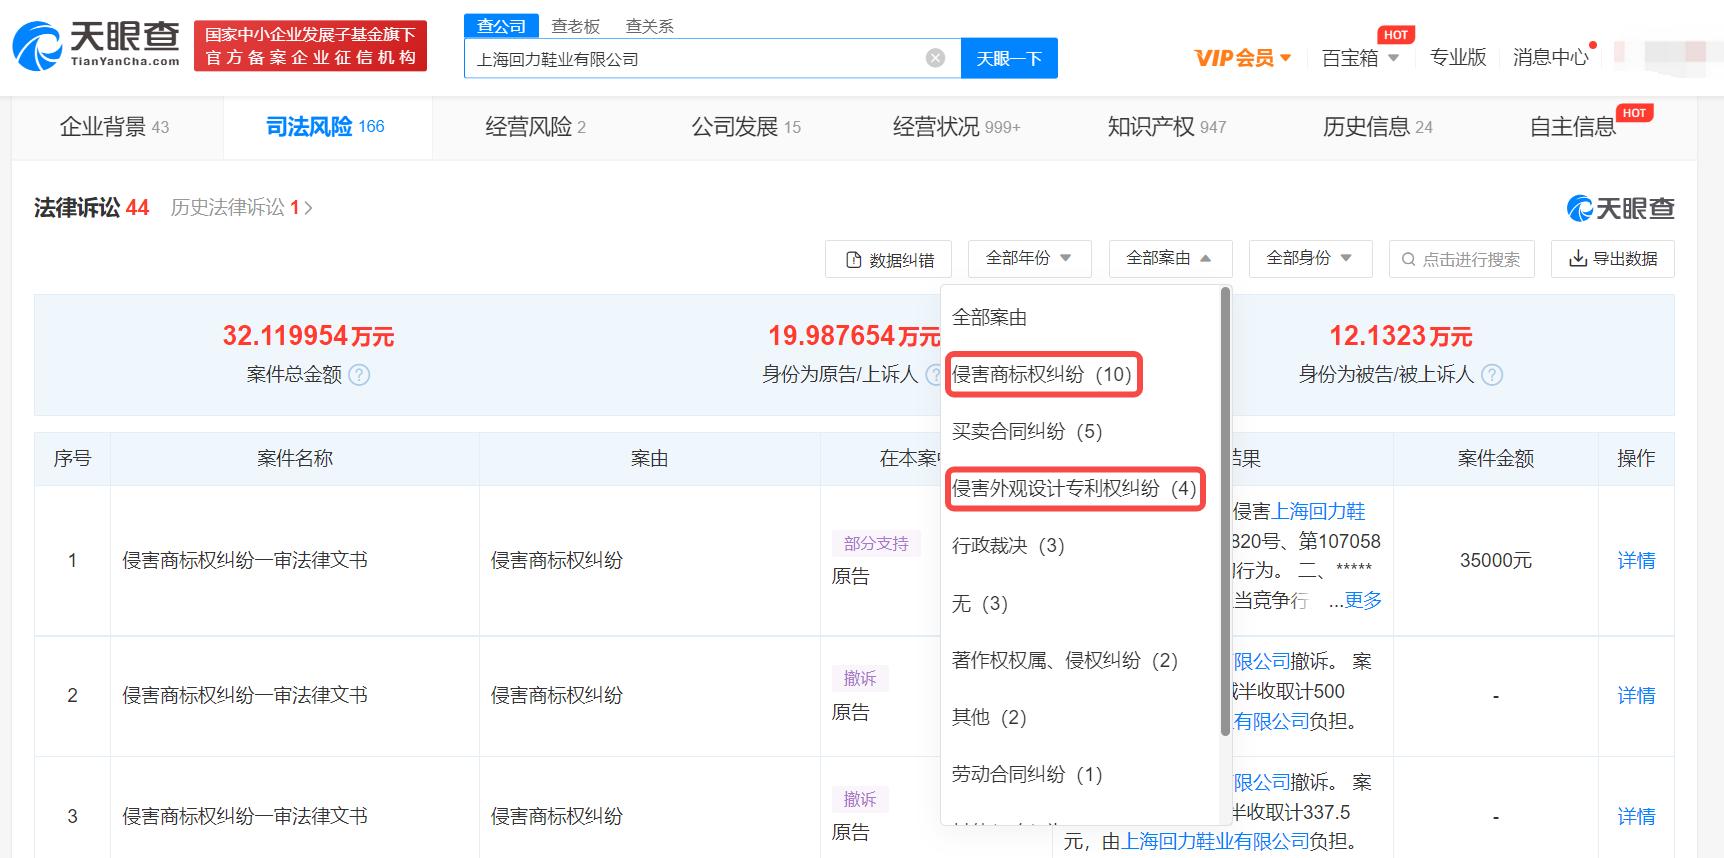The height and width of the screenshot is (858, 1724).
Task: Click the 导出数据 download button
Action: tap(1613, 259)
